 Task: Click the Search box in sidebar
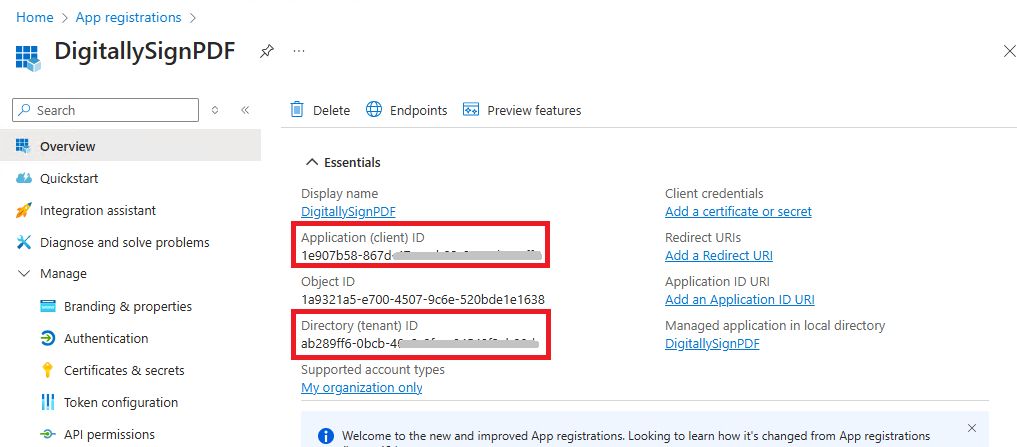coord(105,110)
